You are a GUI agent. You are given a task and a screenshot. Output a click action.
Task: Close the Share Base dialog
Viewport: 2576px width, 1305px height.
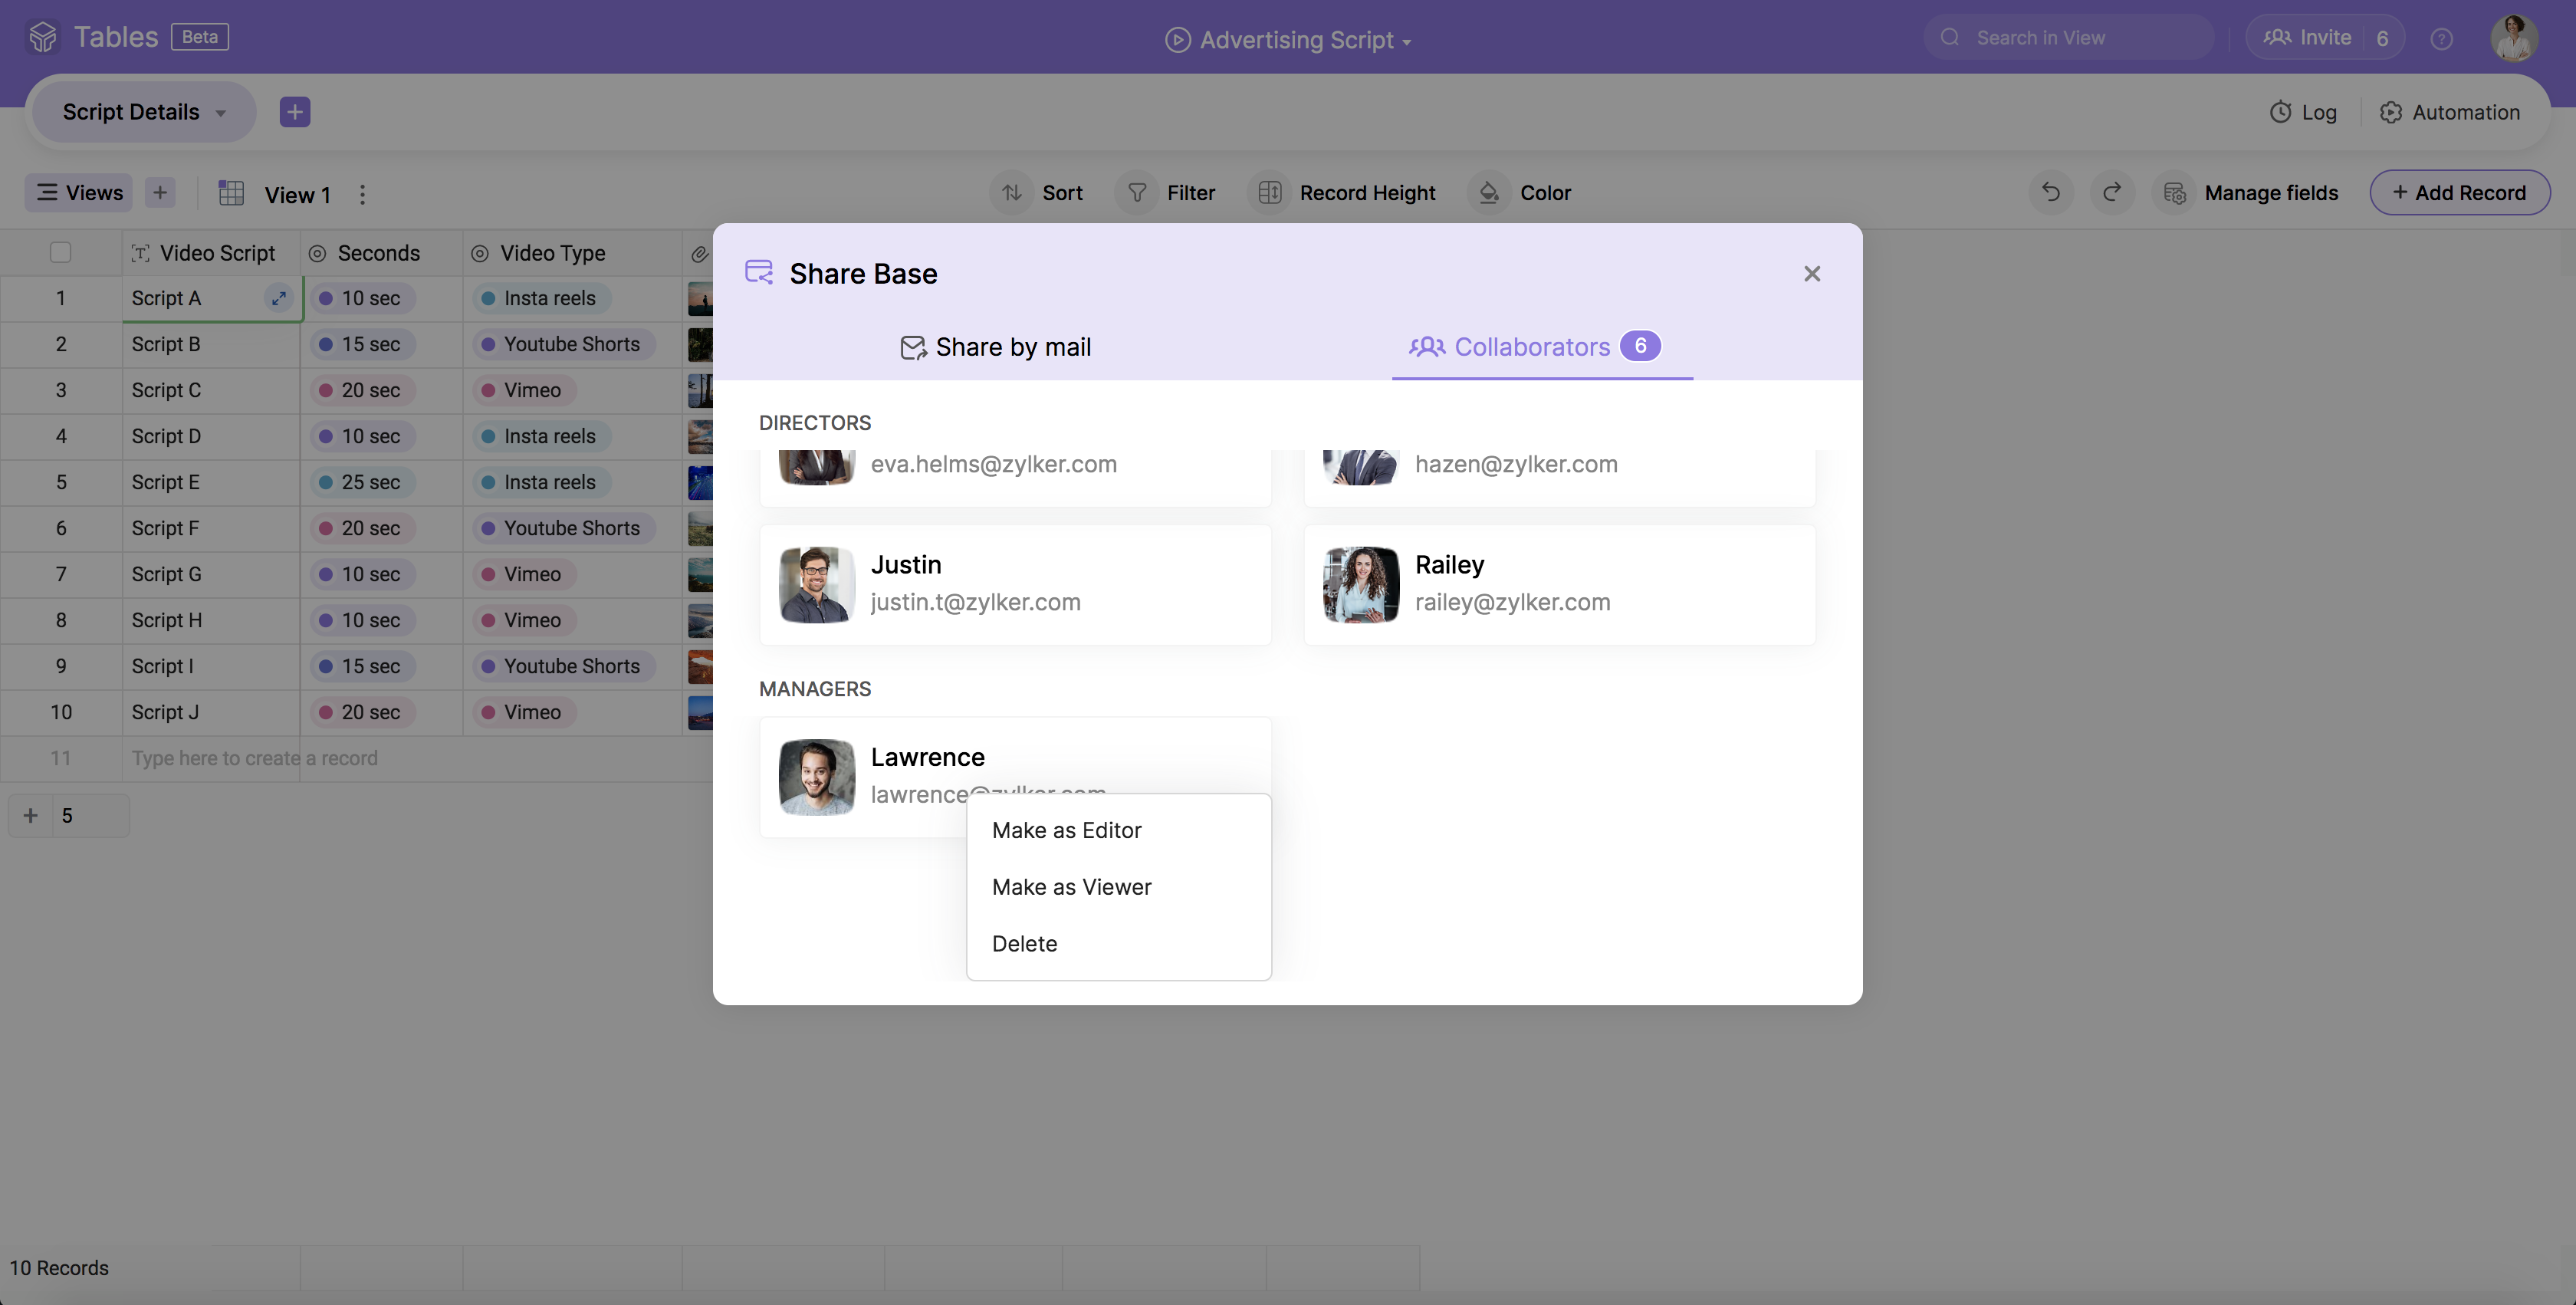(1811, 274)
